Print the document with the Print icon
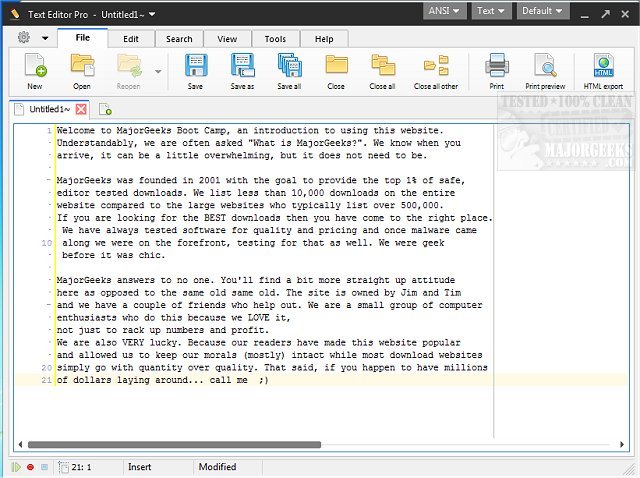 point(496,71)
